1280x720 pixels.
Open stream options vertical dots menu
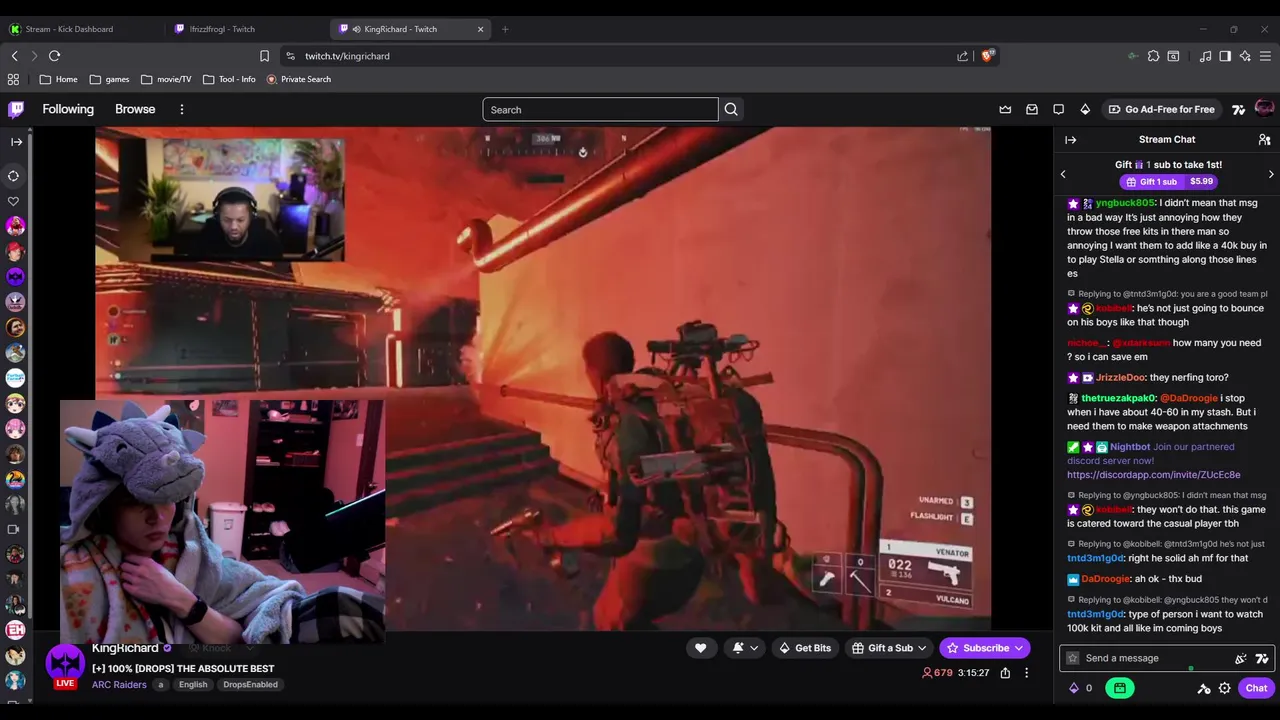pyautogui.click(x=1026, y=673)
